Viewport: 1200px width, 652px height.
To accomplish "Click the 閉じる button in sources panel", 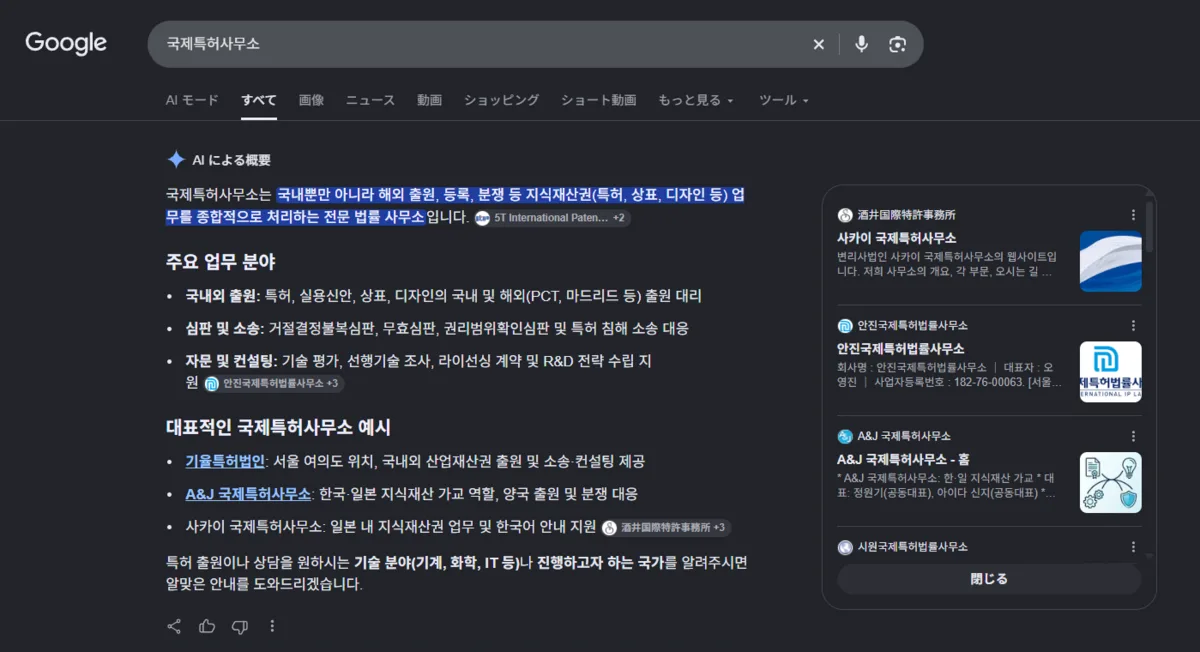I will (989, 579).
